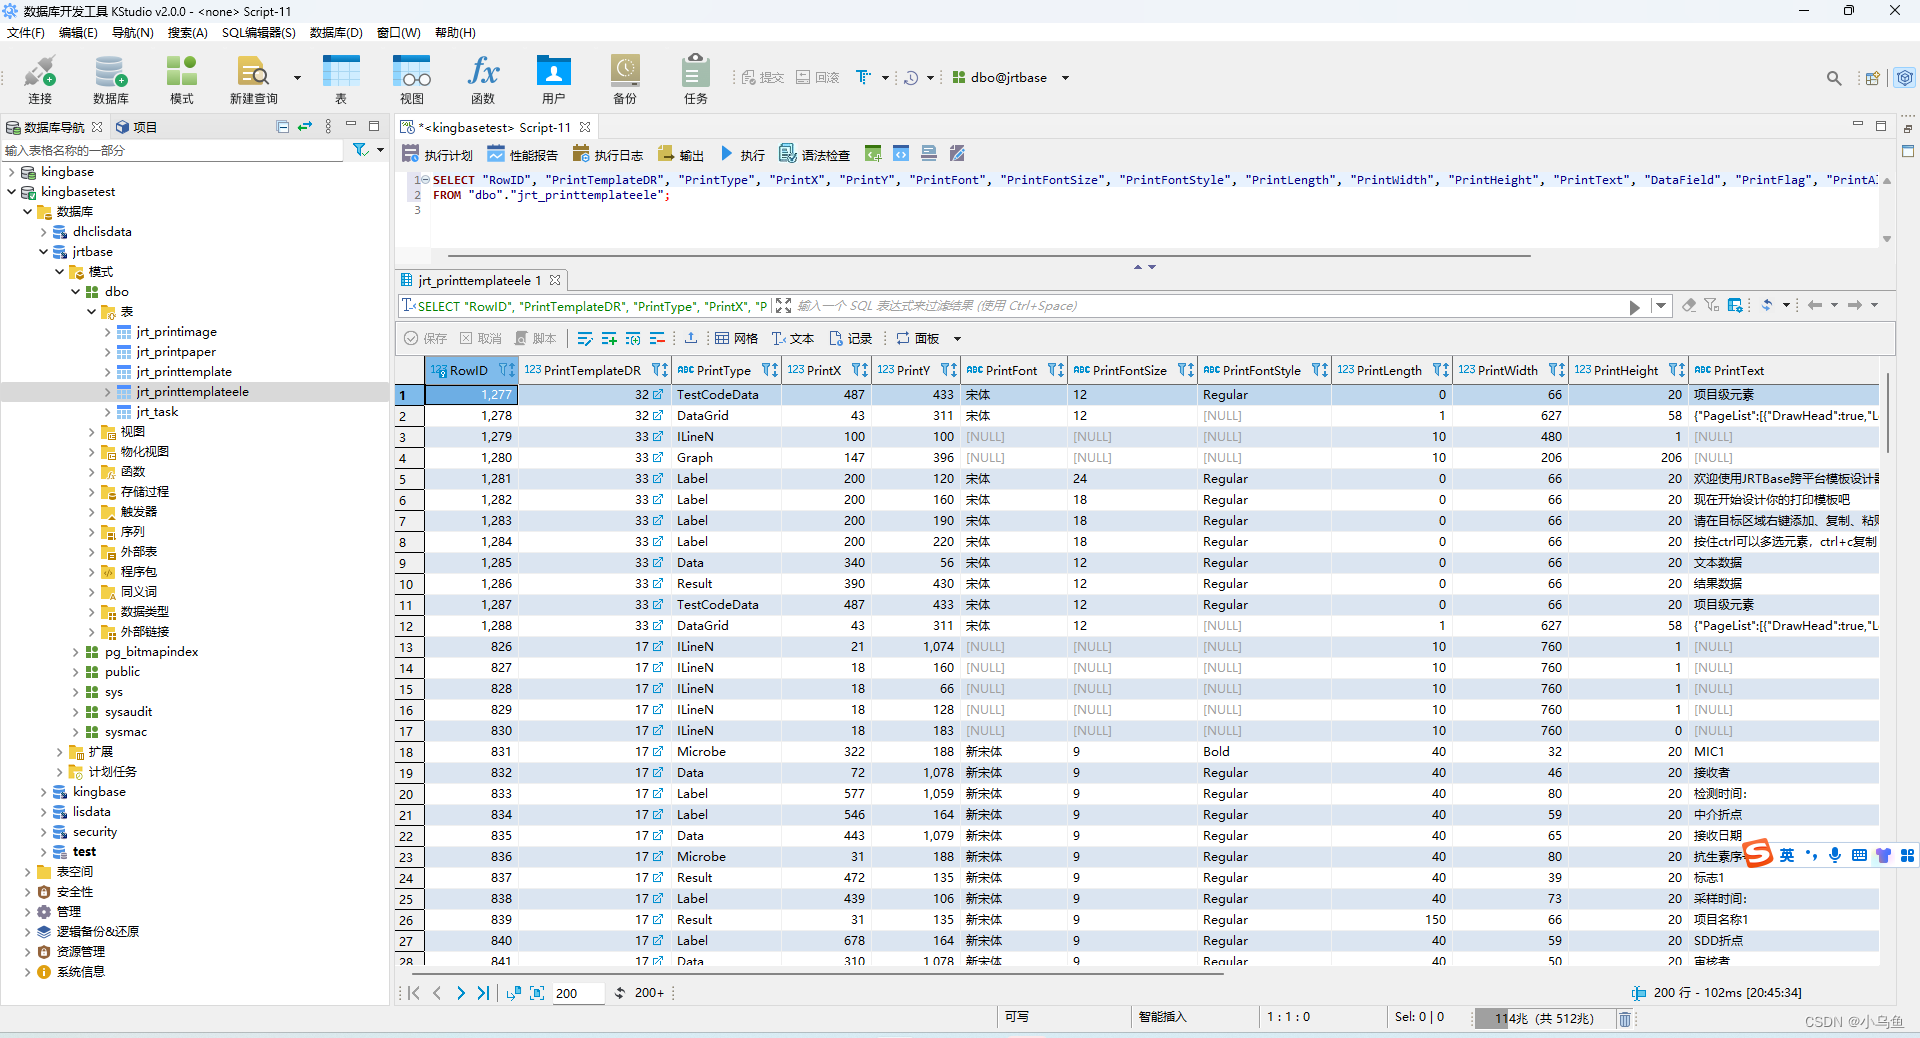Click the 输出 (Output) toolbar button
The width and height of the screenshot is (1920, 1038).
click(680, 154)
